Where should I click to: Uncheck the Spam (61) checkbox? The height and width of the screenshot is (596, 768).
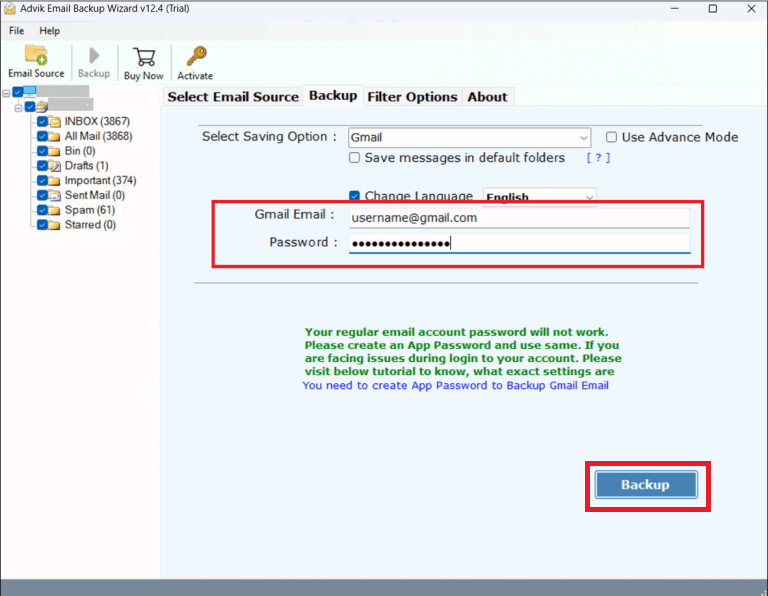[42, 210]
